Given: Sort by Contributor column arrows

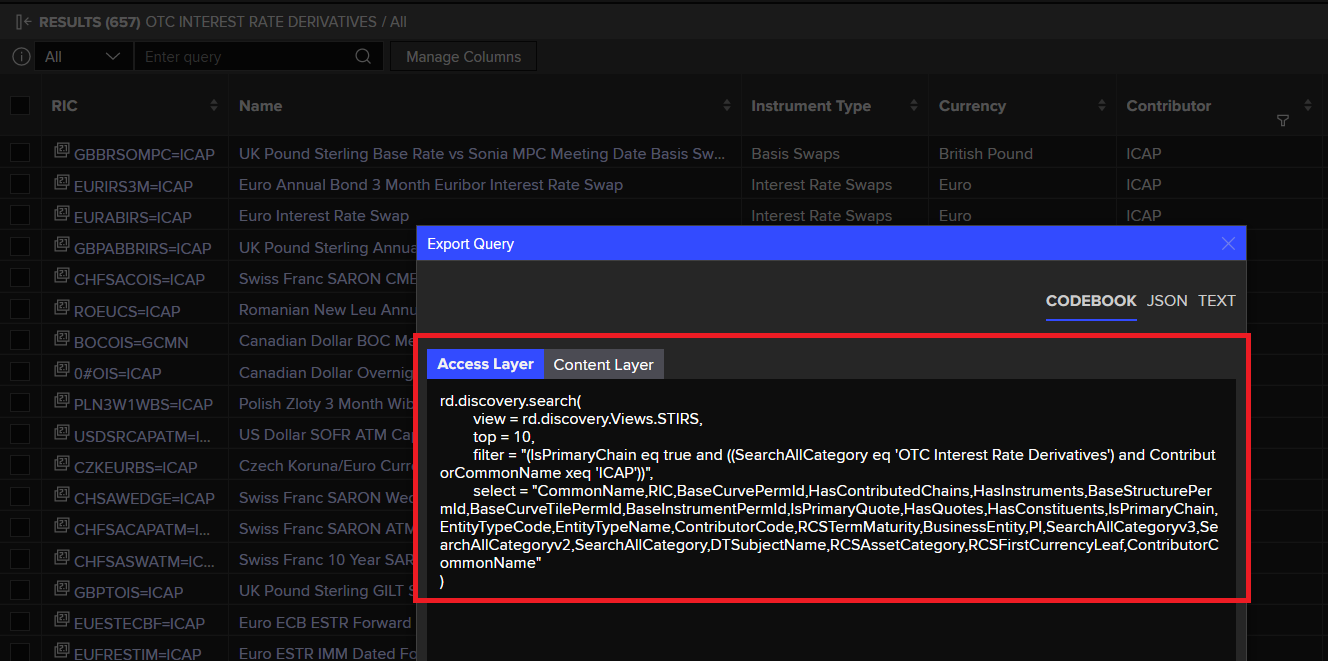Looking at the screenshot, I should point(1308,105).
